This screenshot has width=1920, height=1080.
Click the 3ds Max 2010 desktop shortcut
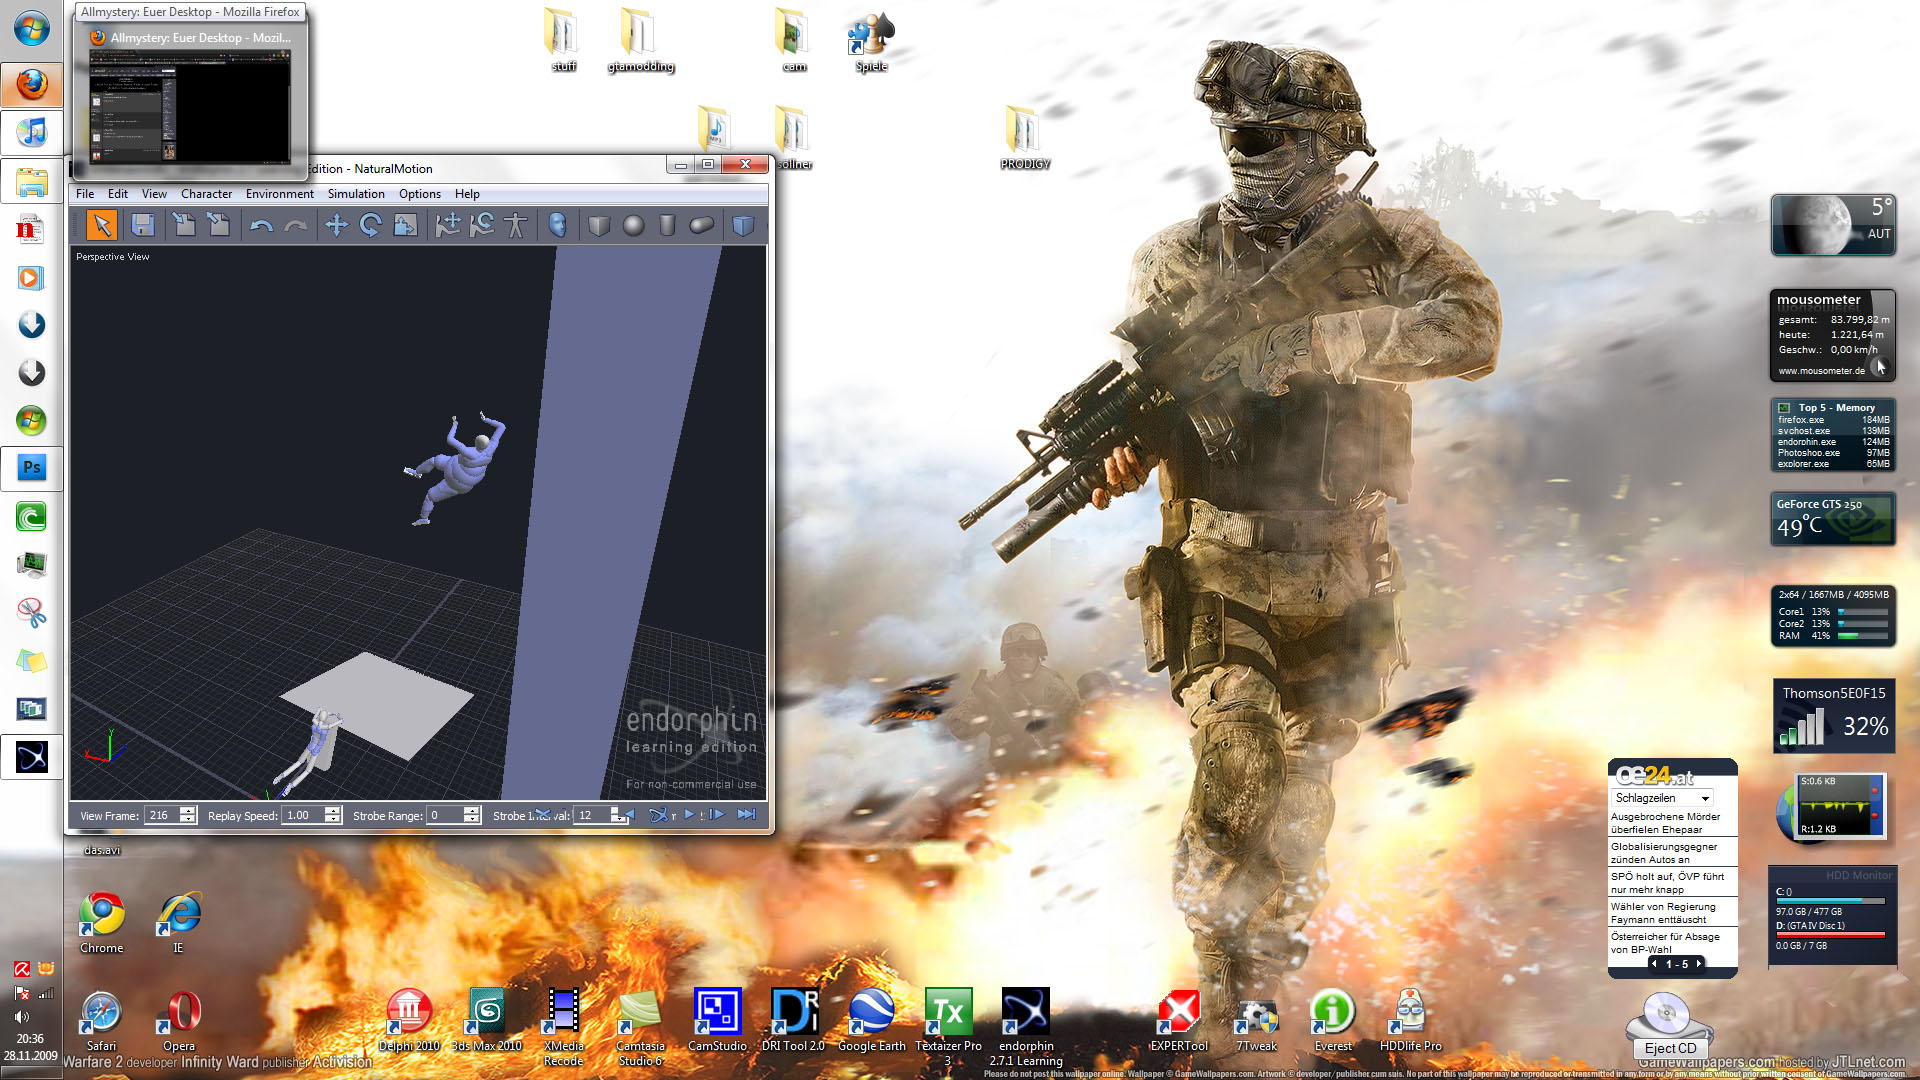coord(487,1020)
